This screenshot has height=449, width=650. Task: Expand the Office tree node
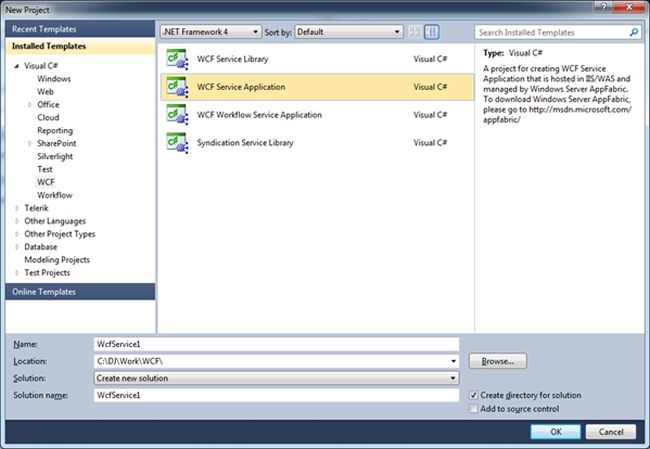(30, 104)
